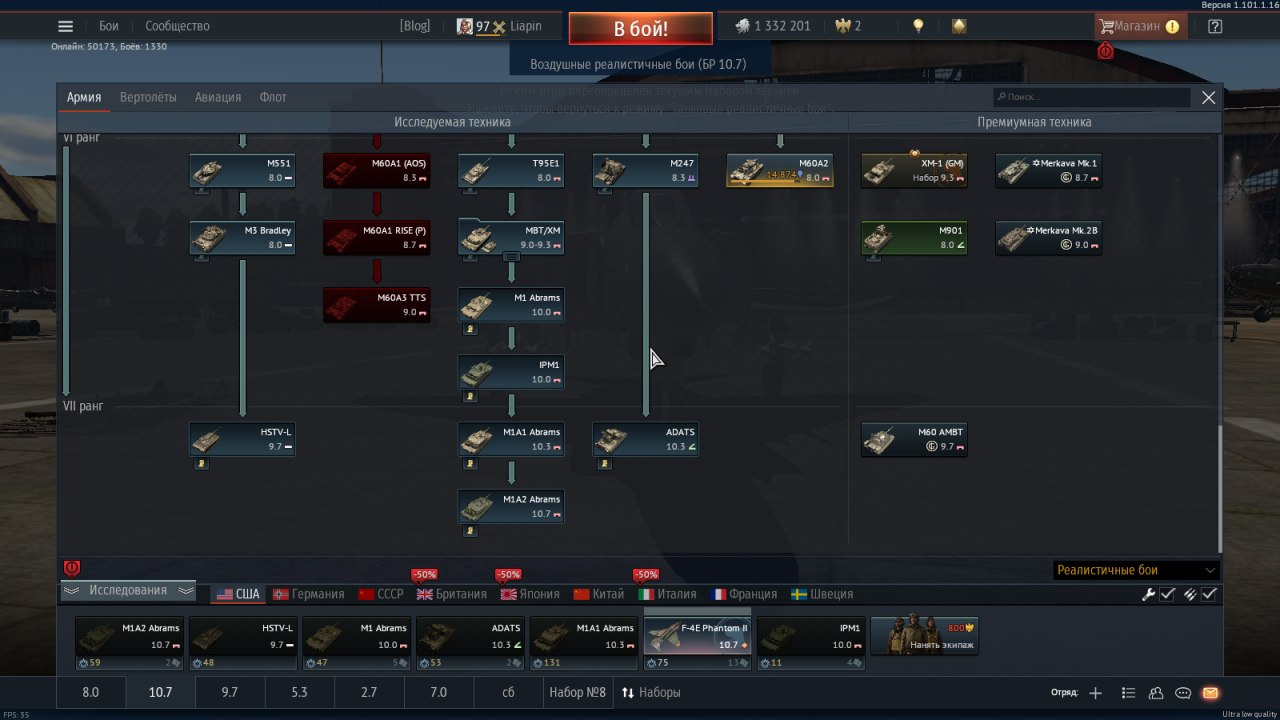This screenshot has width=1280, height=720.
Task: Open the contacts icon in bottom bar
Action: [1156, 693]
